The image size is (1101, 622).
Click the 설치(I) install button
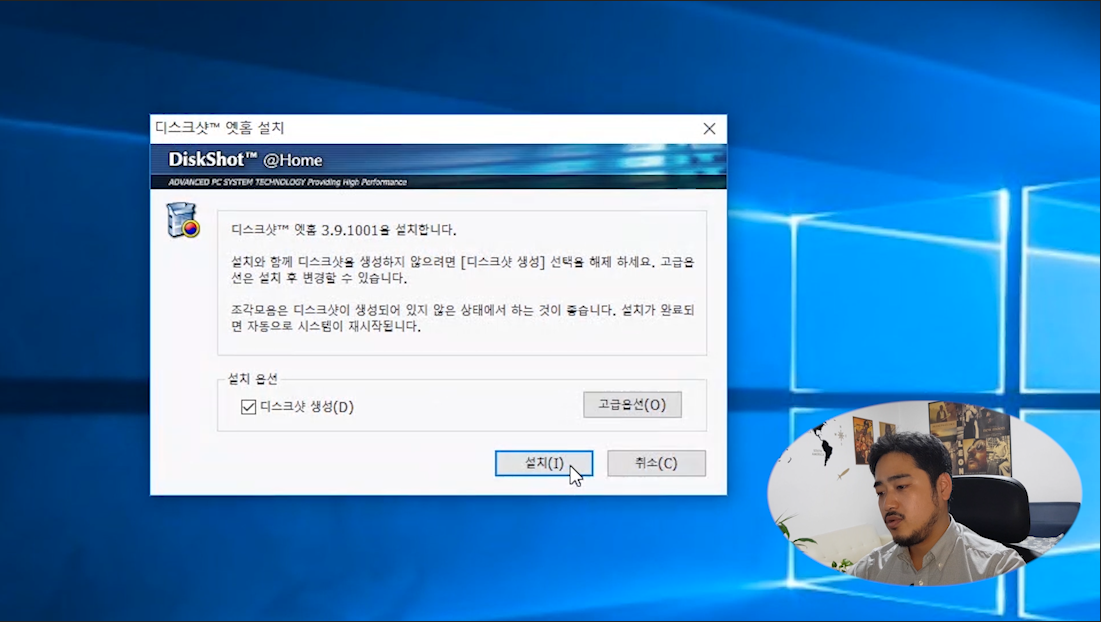tap(543, 463)
